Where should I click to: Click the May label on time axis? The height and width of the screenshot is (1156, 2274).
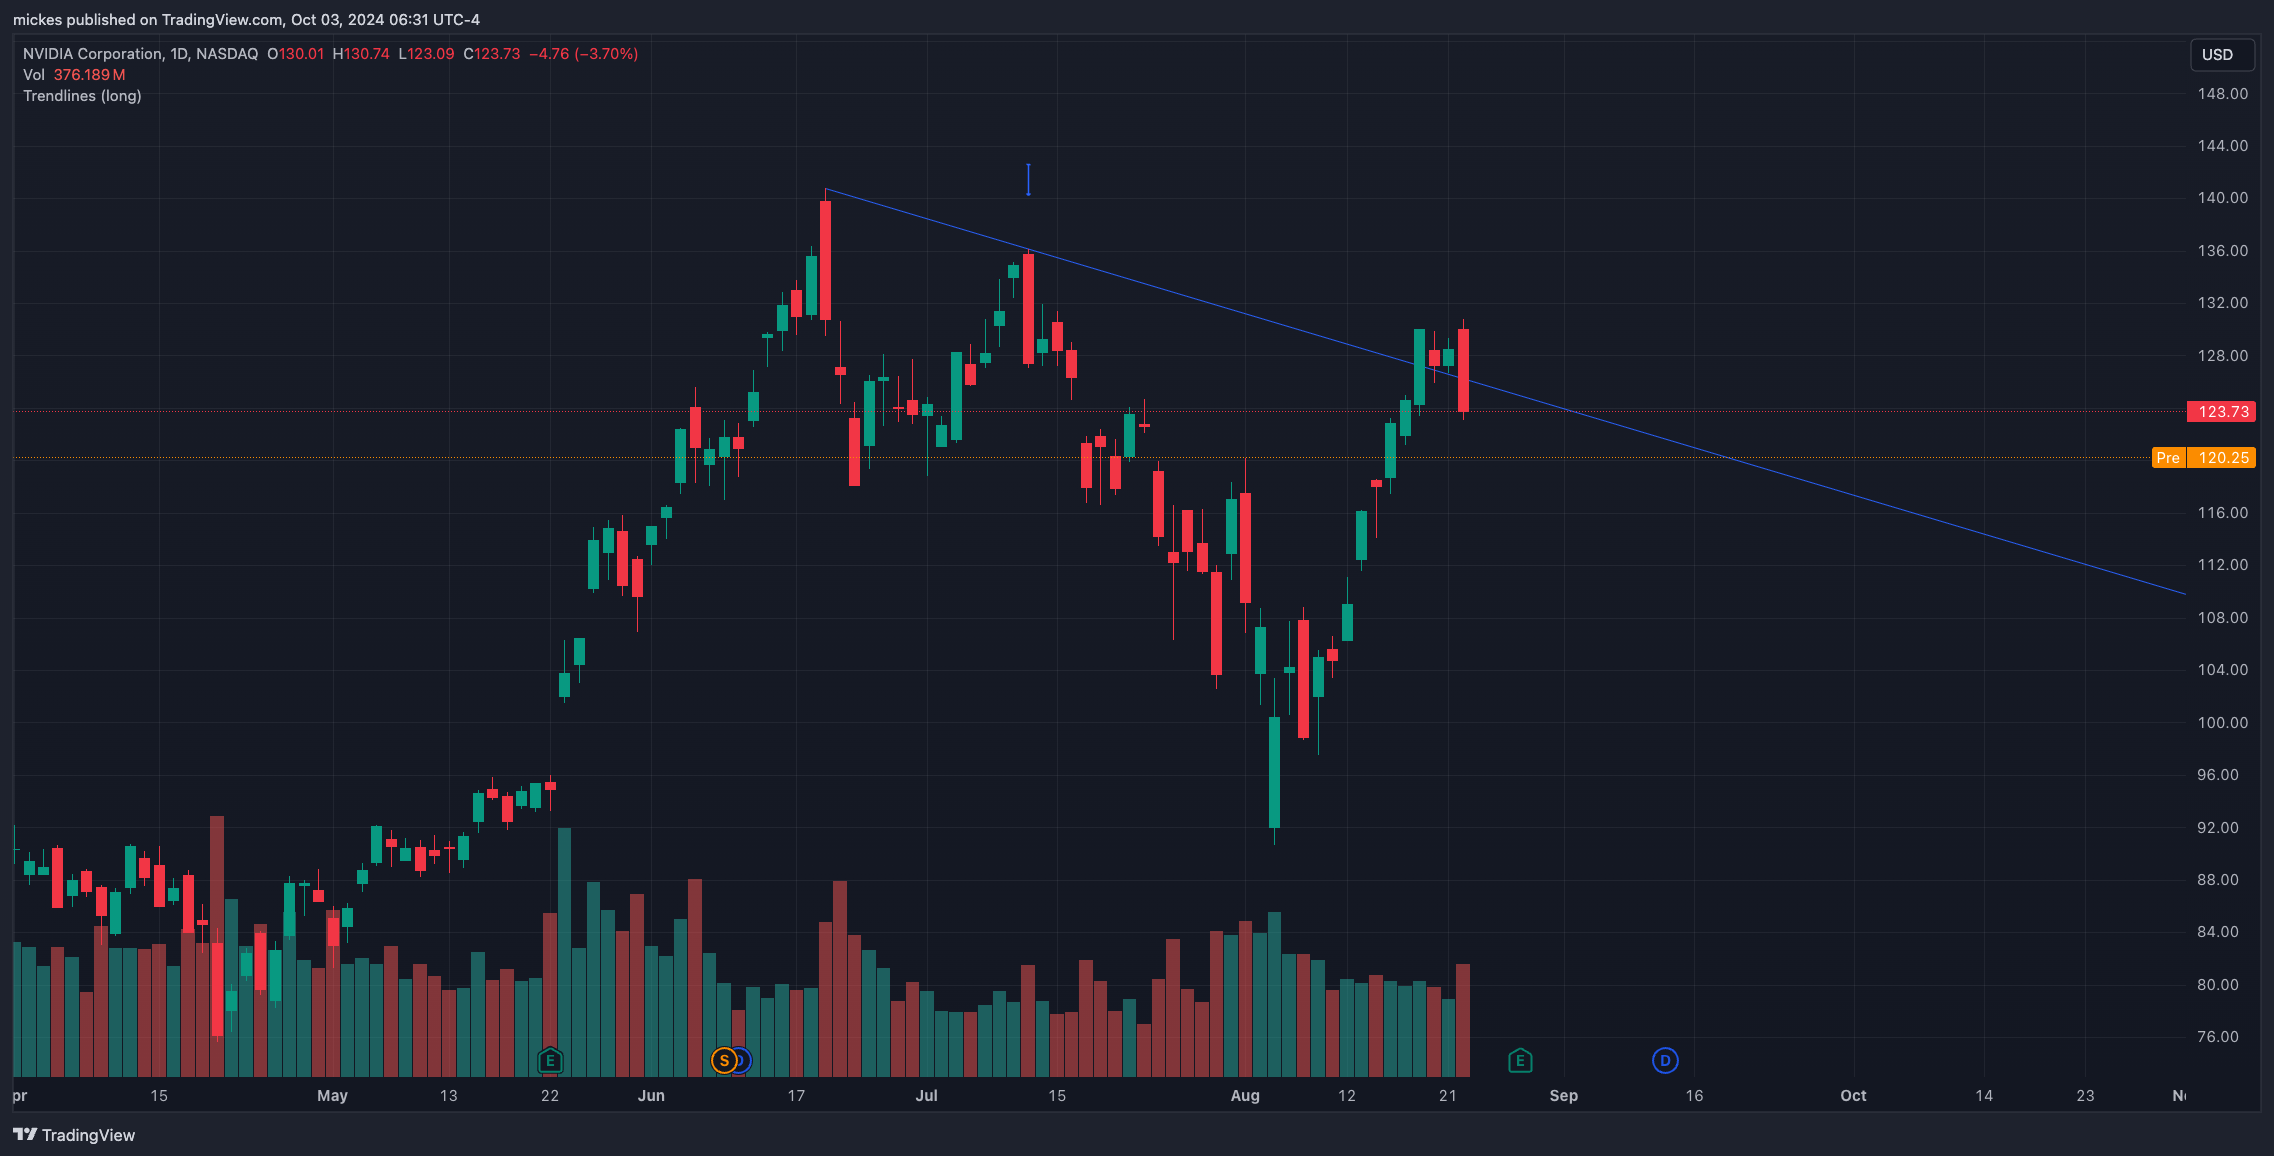pyautogui.click(x=332, y=1095)
